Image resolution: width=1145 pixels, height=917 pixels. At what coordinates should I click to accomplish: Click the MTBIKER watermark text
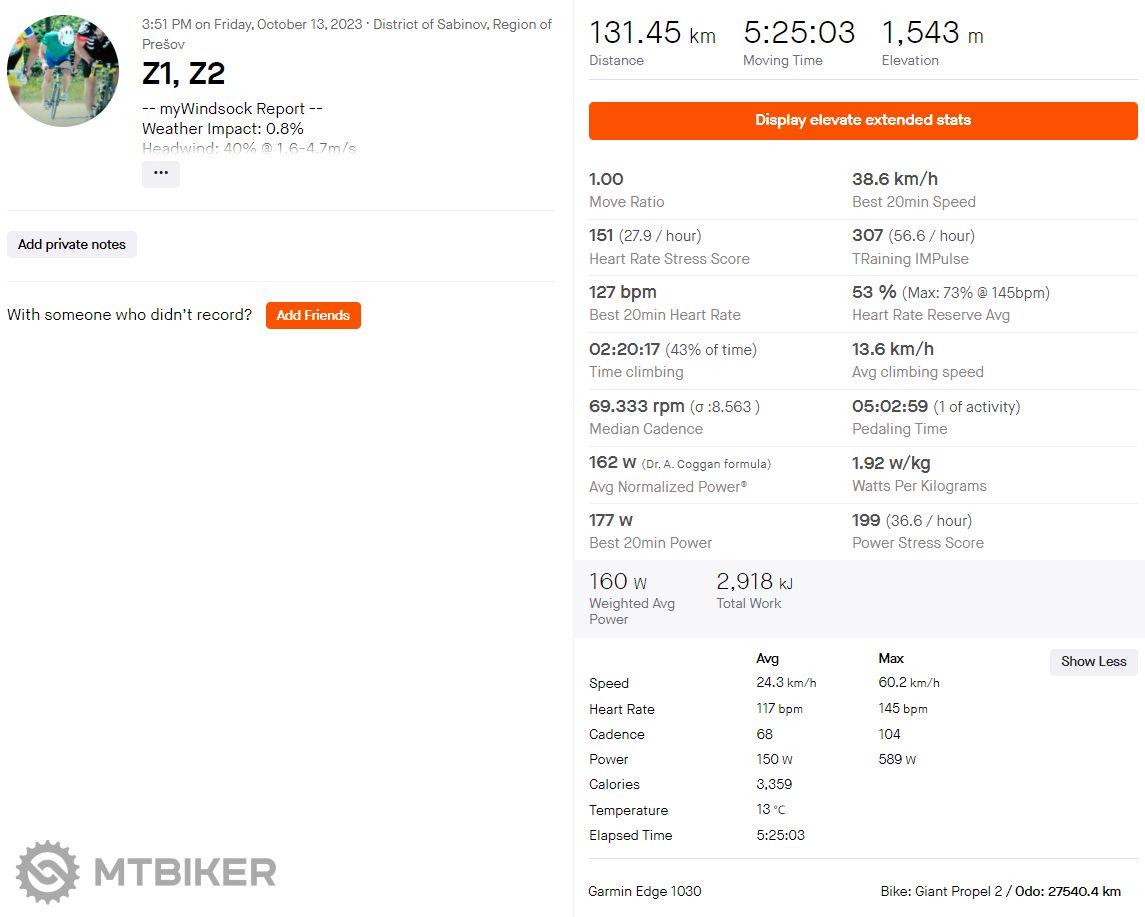[185, 872]
